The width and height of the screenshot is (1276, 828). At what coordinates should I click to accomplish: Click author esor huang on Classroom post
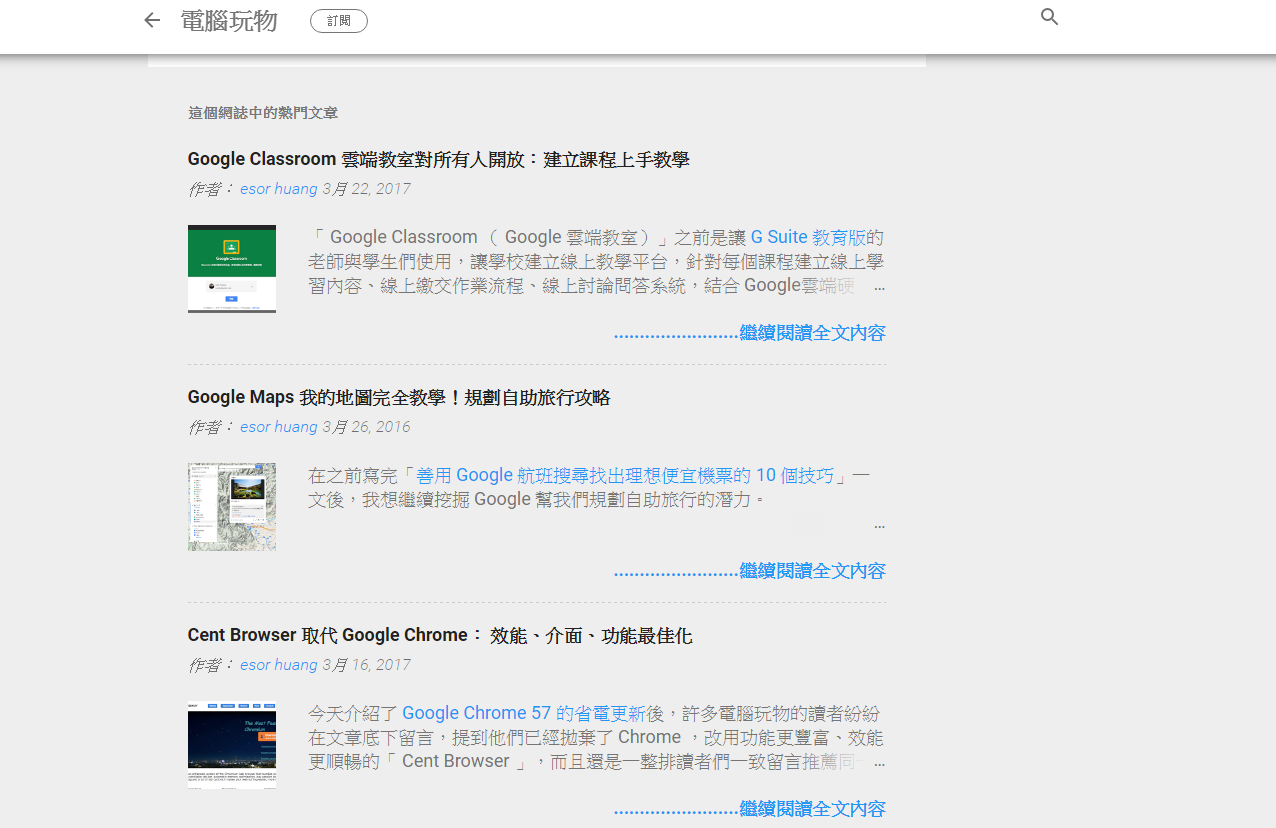coord(279,189)
